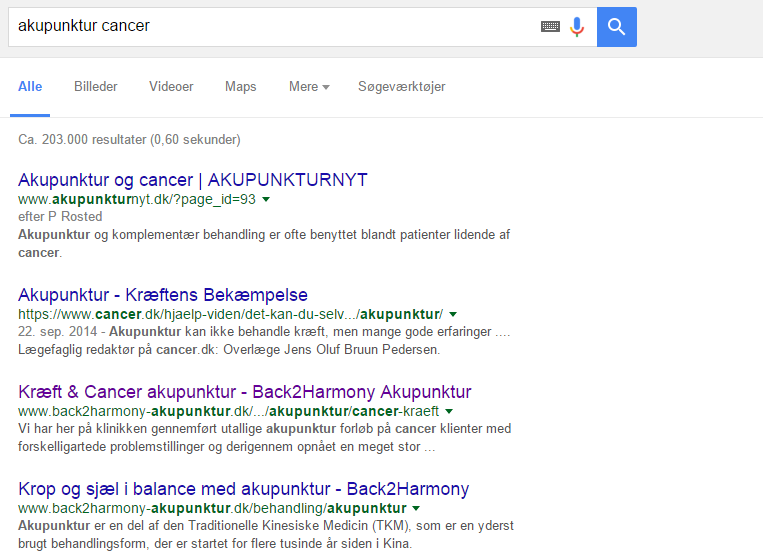Viewport: 763px width, 560px height.
Task: Expand arrow beside back2harmony cancer-kraeft URL
Action: click(449, 411)
